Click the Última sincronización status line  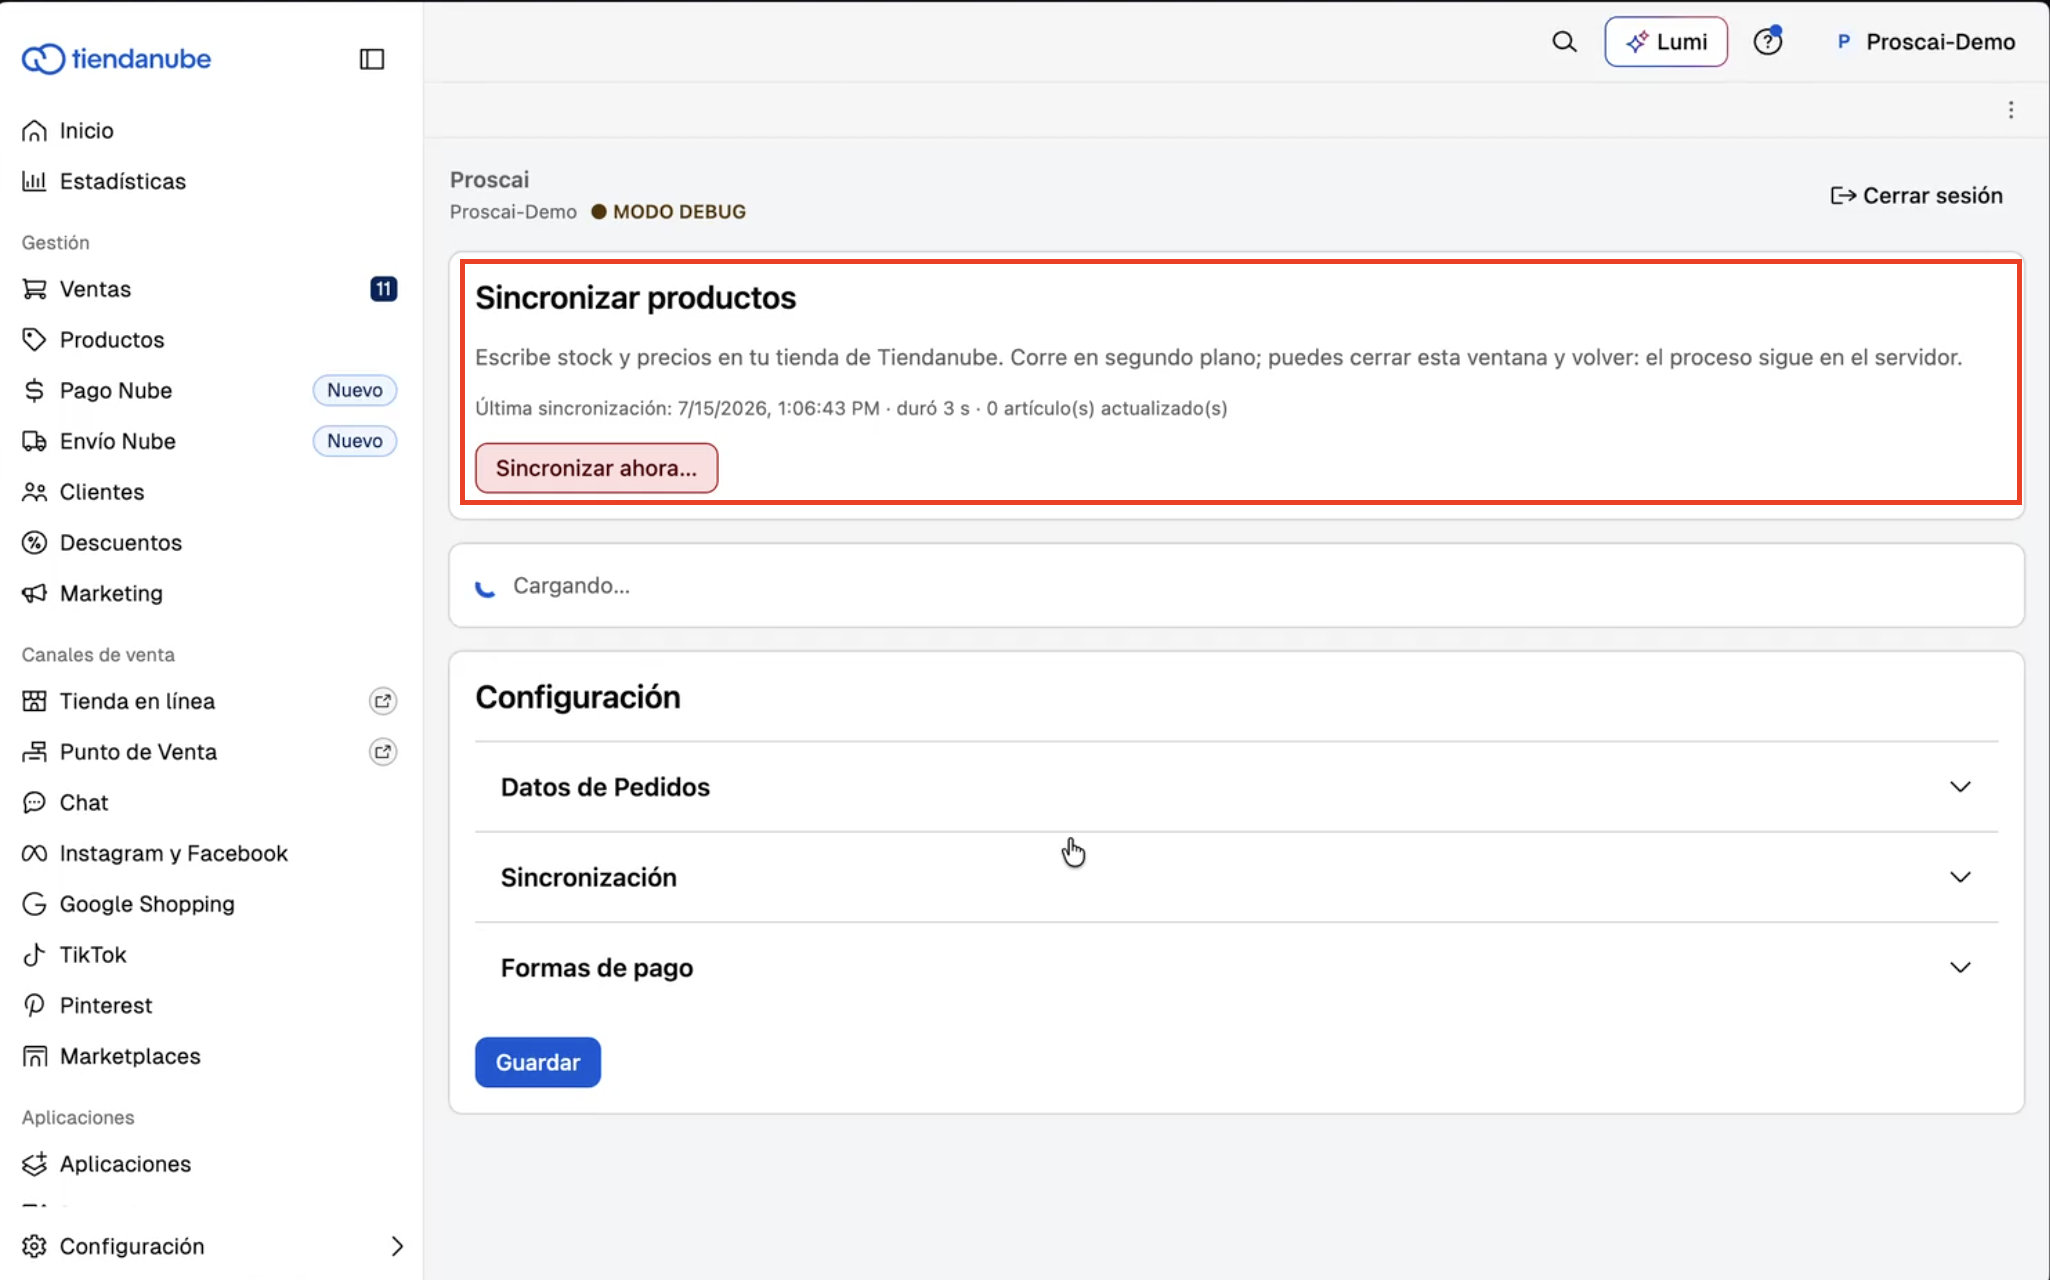pos(851,408)
